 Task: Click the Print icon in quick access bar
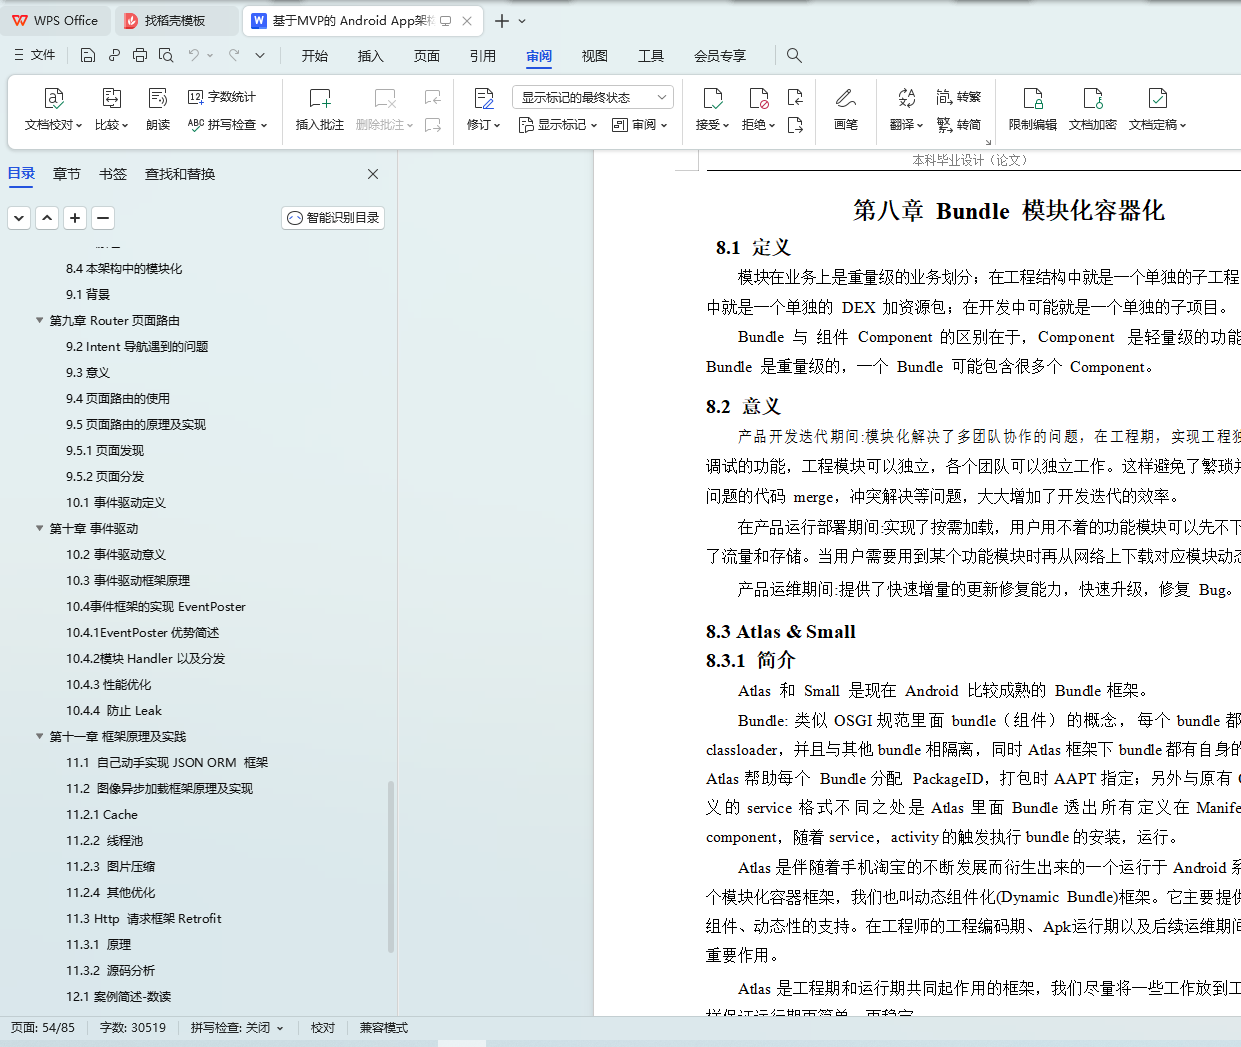tap(140, 55)
